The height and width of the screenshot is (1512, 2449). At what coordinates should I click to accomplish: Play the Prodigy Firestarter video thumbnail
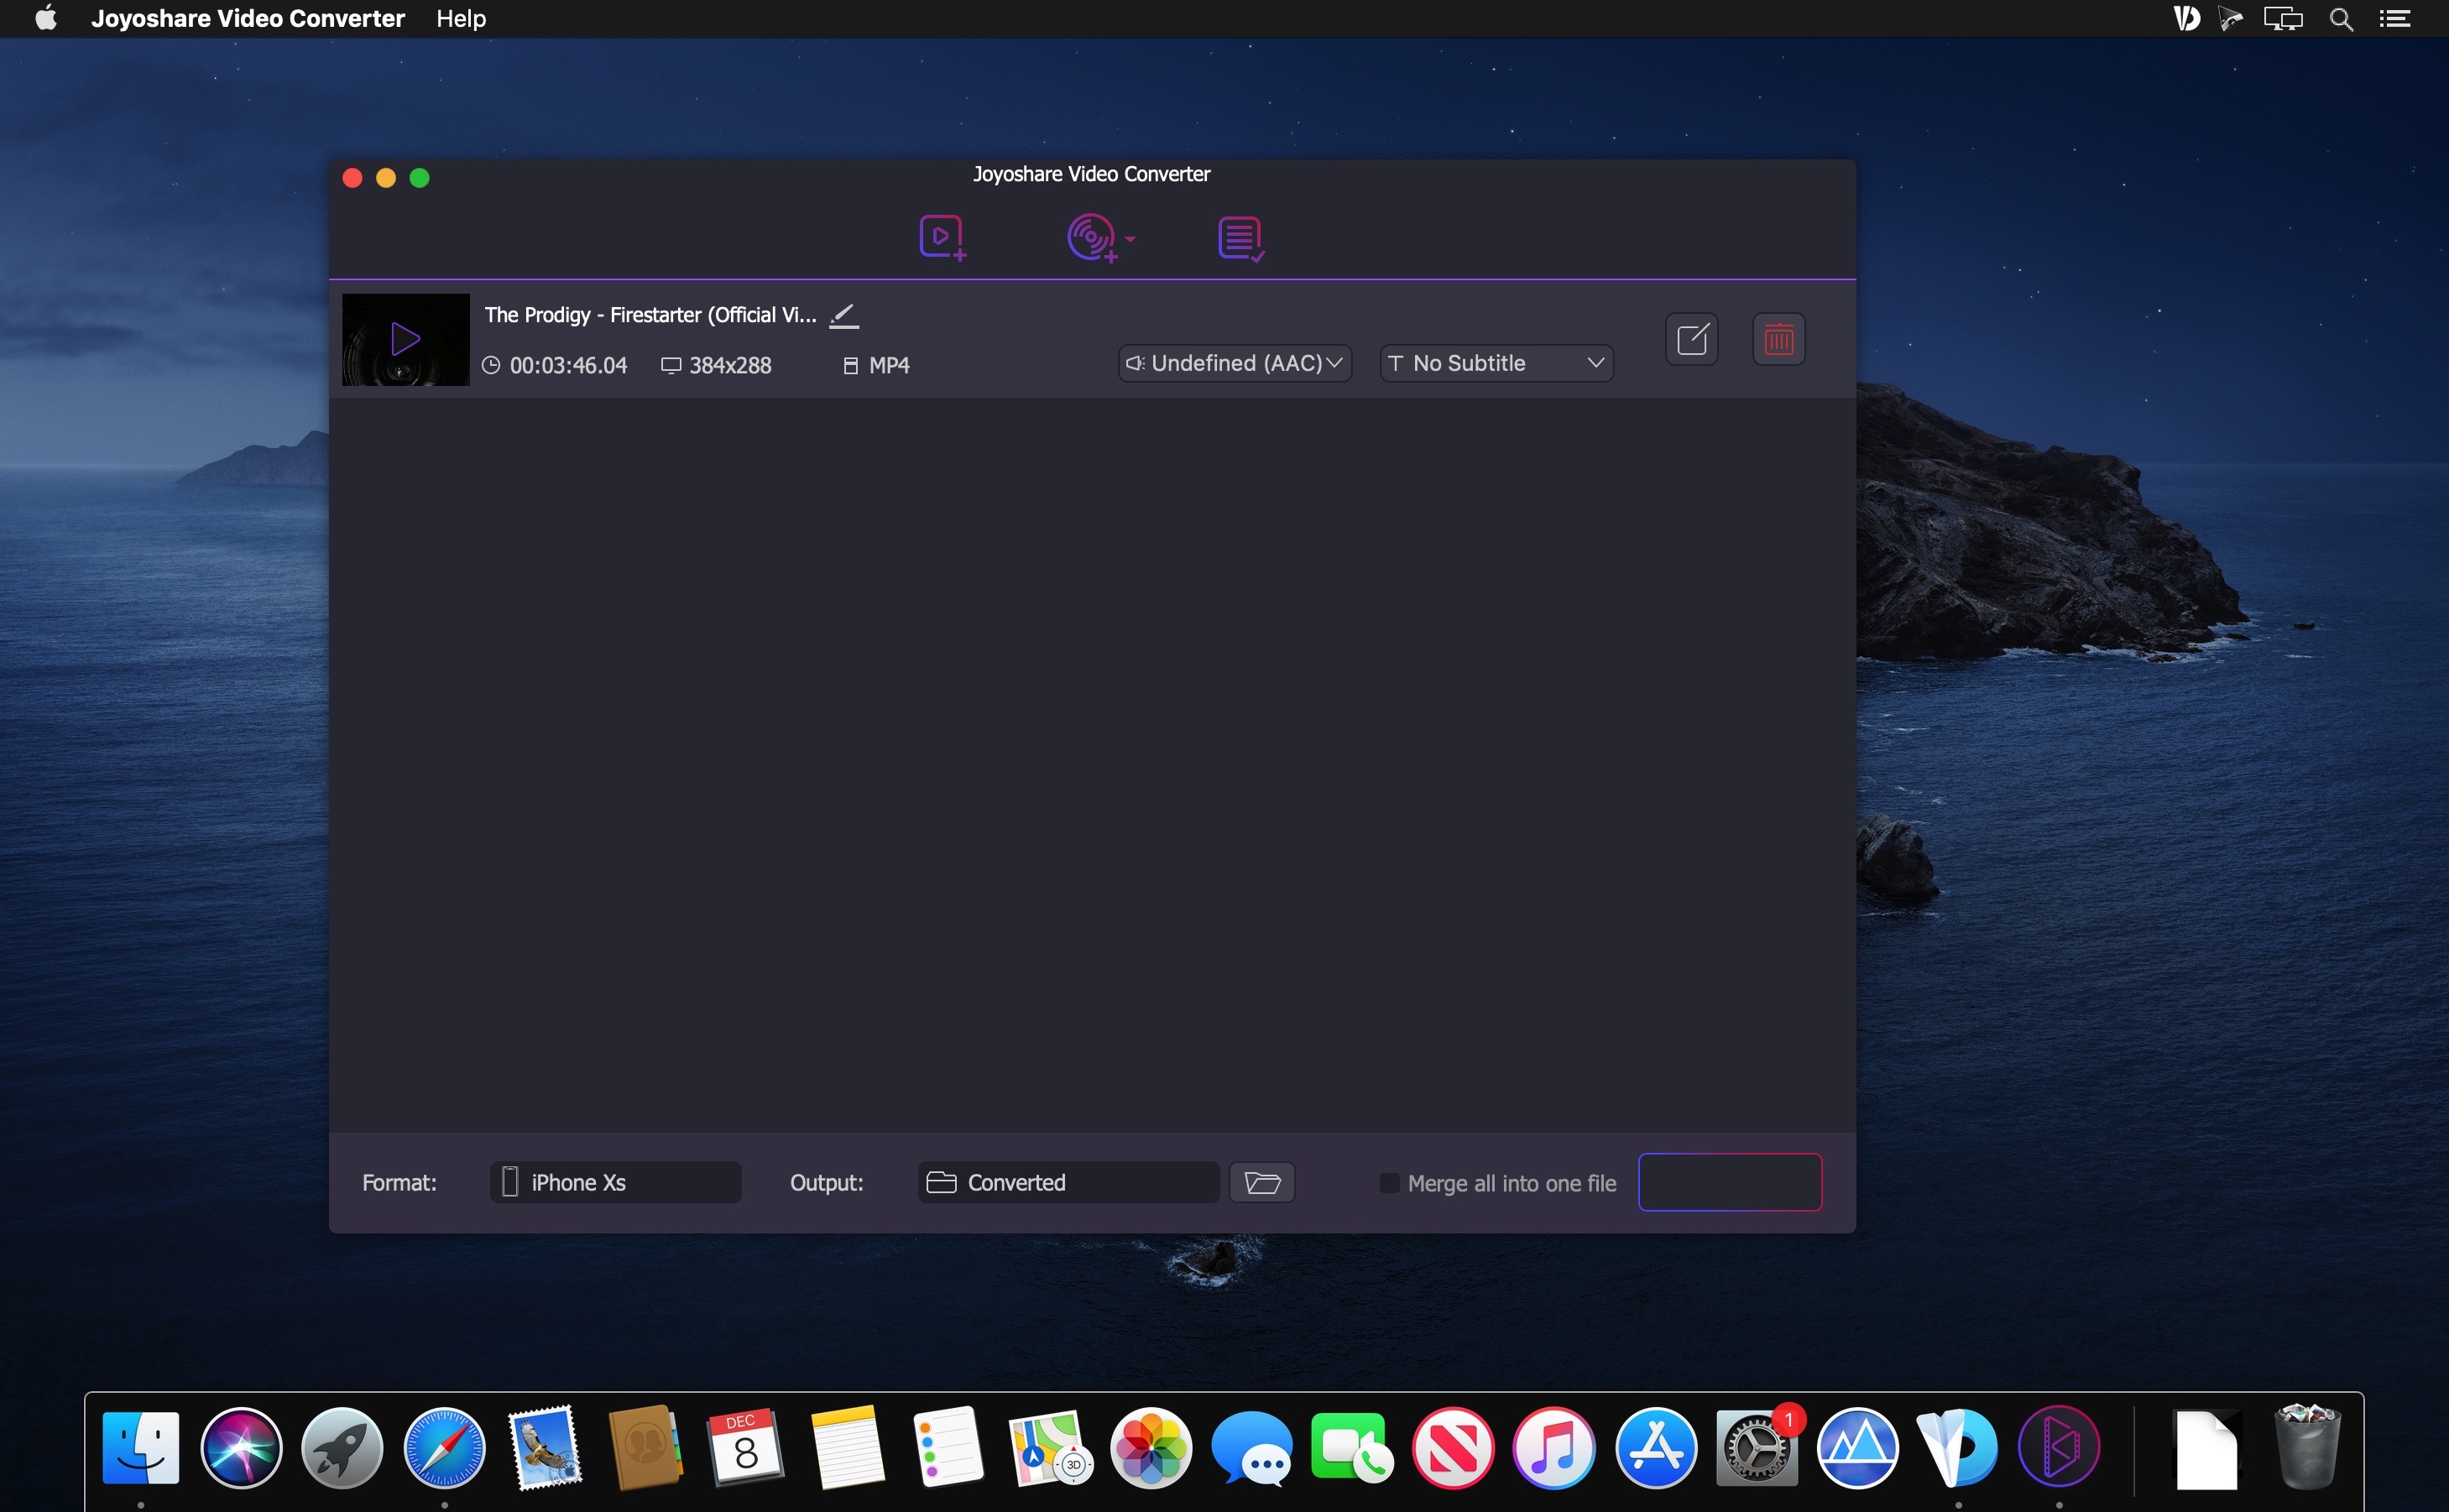tap(405, 339)
